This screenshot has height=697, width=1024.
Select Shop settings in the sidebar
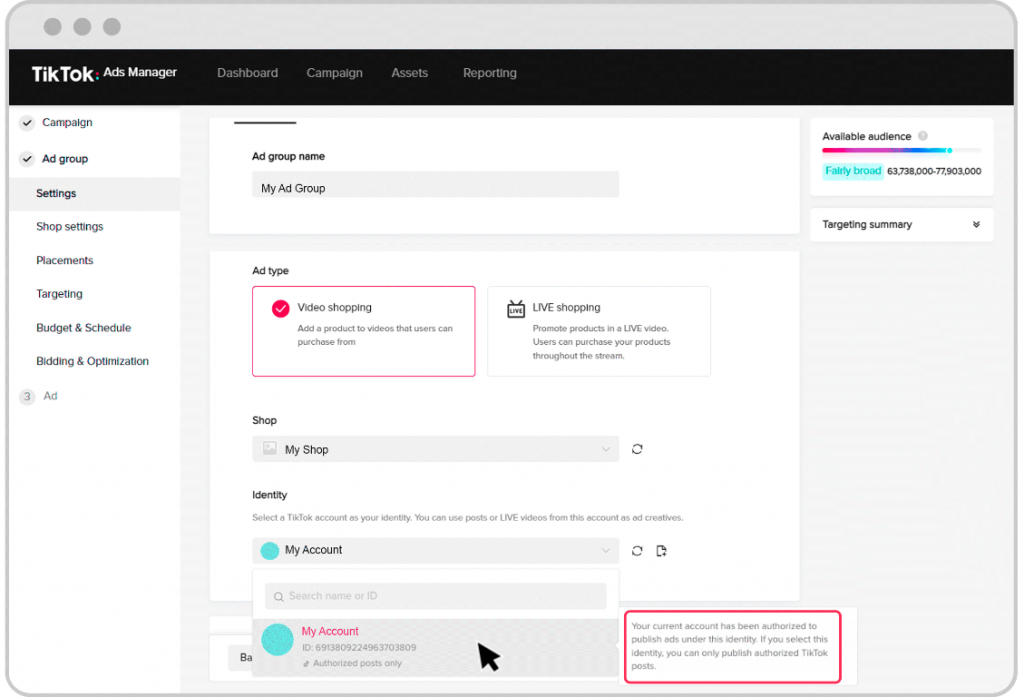[x=70, y=227]
